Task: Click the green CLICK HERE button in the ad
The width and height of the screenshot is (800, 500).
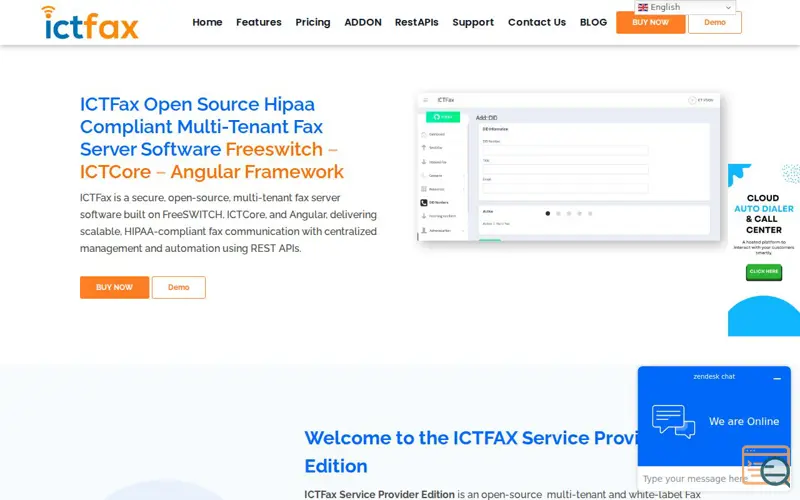Action: pyautogui.click(x=763, y=272)
